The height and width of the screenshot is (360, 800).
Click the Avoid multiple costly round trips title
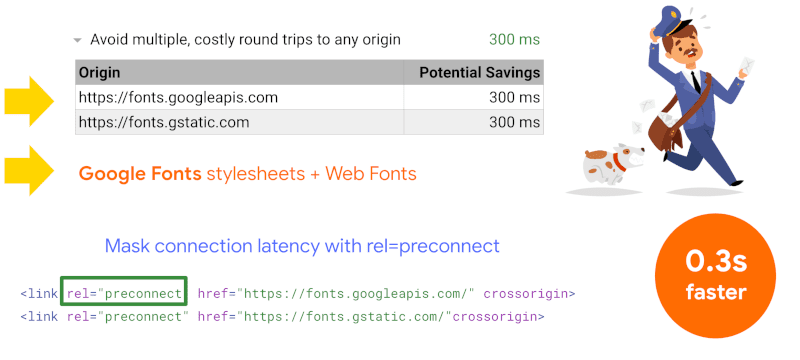pyautogui.click(x=245, y=40)
